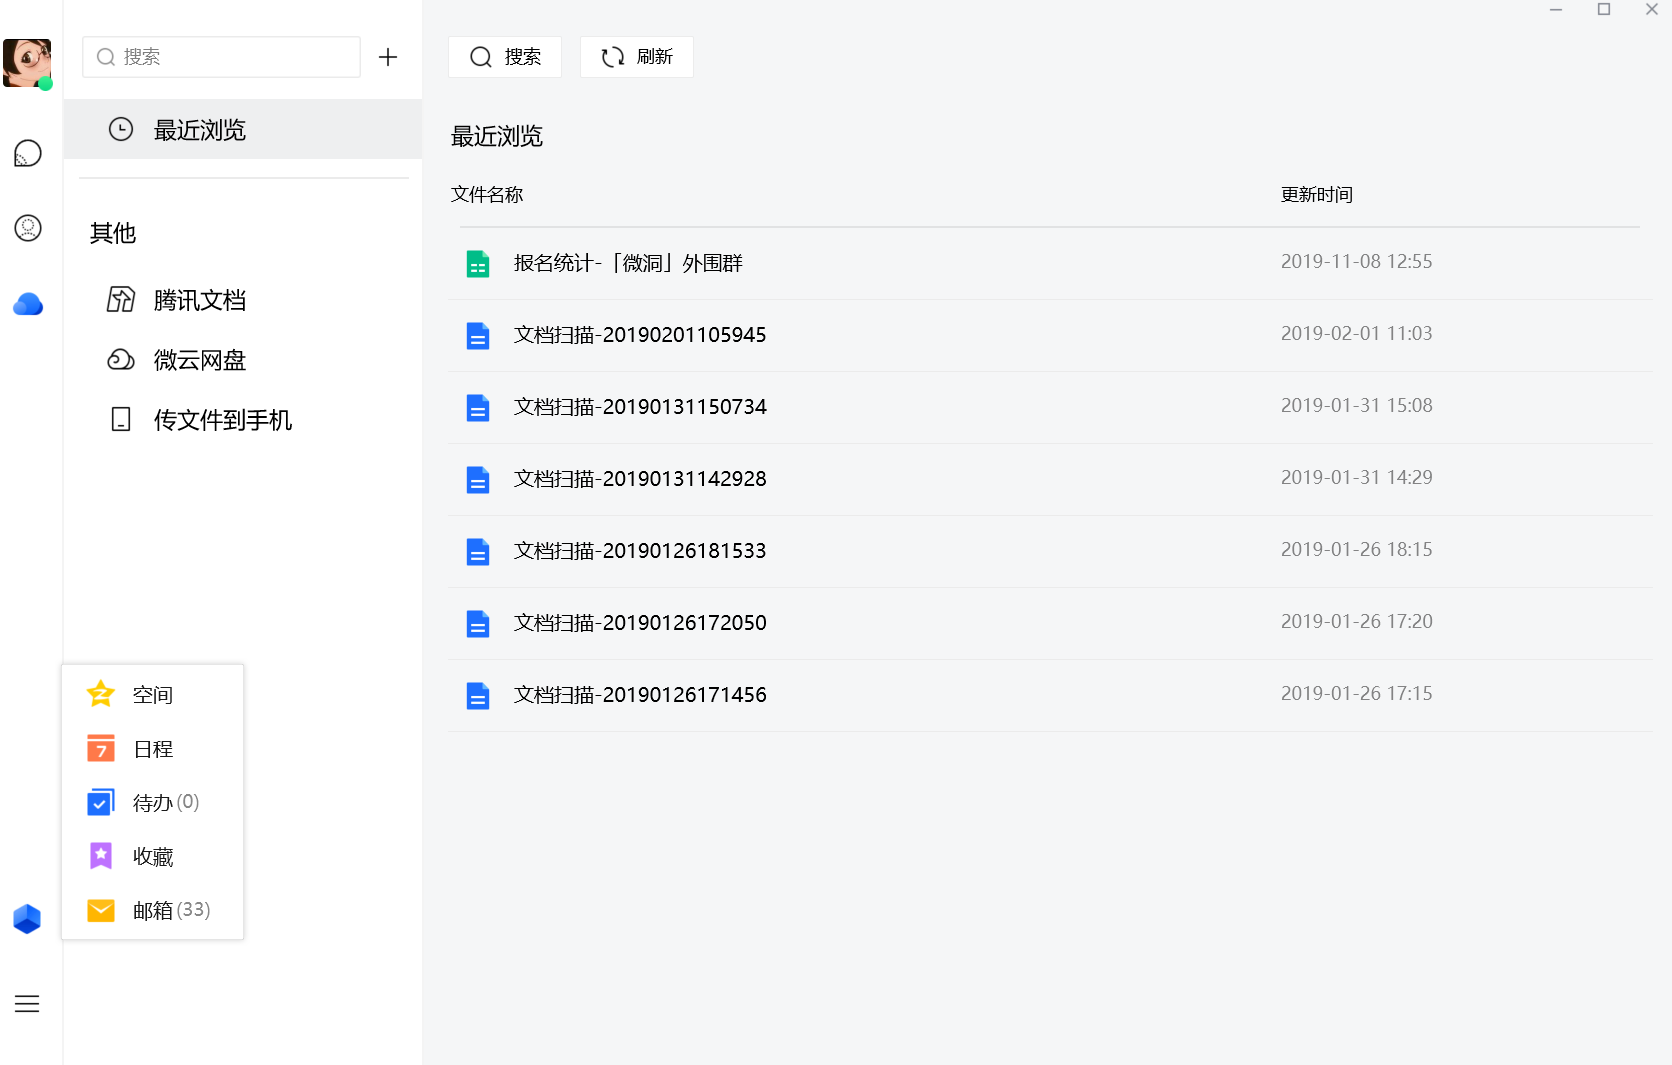Open the chat messages sidebar icon
1672x1065 pixels.
click(x=28, y=153)
